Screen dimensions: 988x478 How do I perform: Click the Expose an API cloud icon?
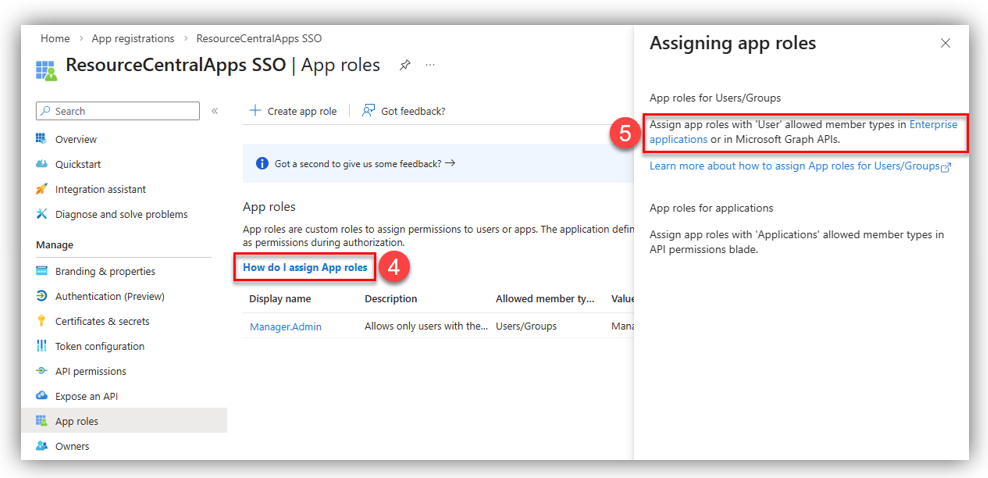[x=42, y=396]
